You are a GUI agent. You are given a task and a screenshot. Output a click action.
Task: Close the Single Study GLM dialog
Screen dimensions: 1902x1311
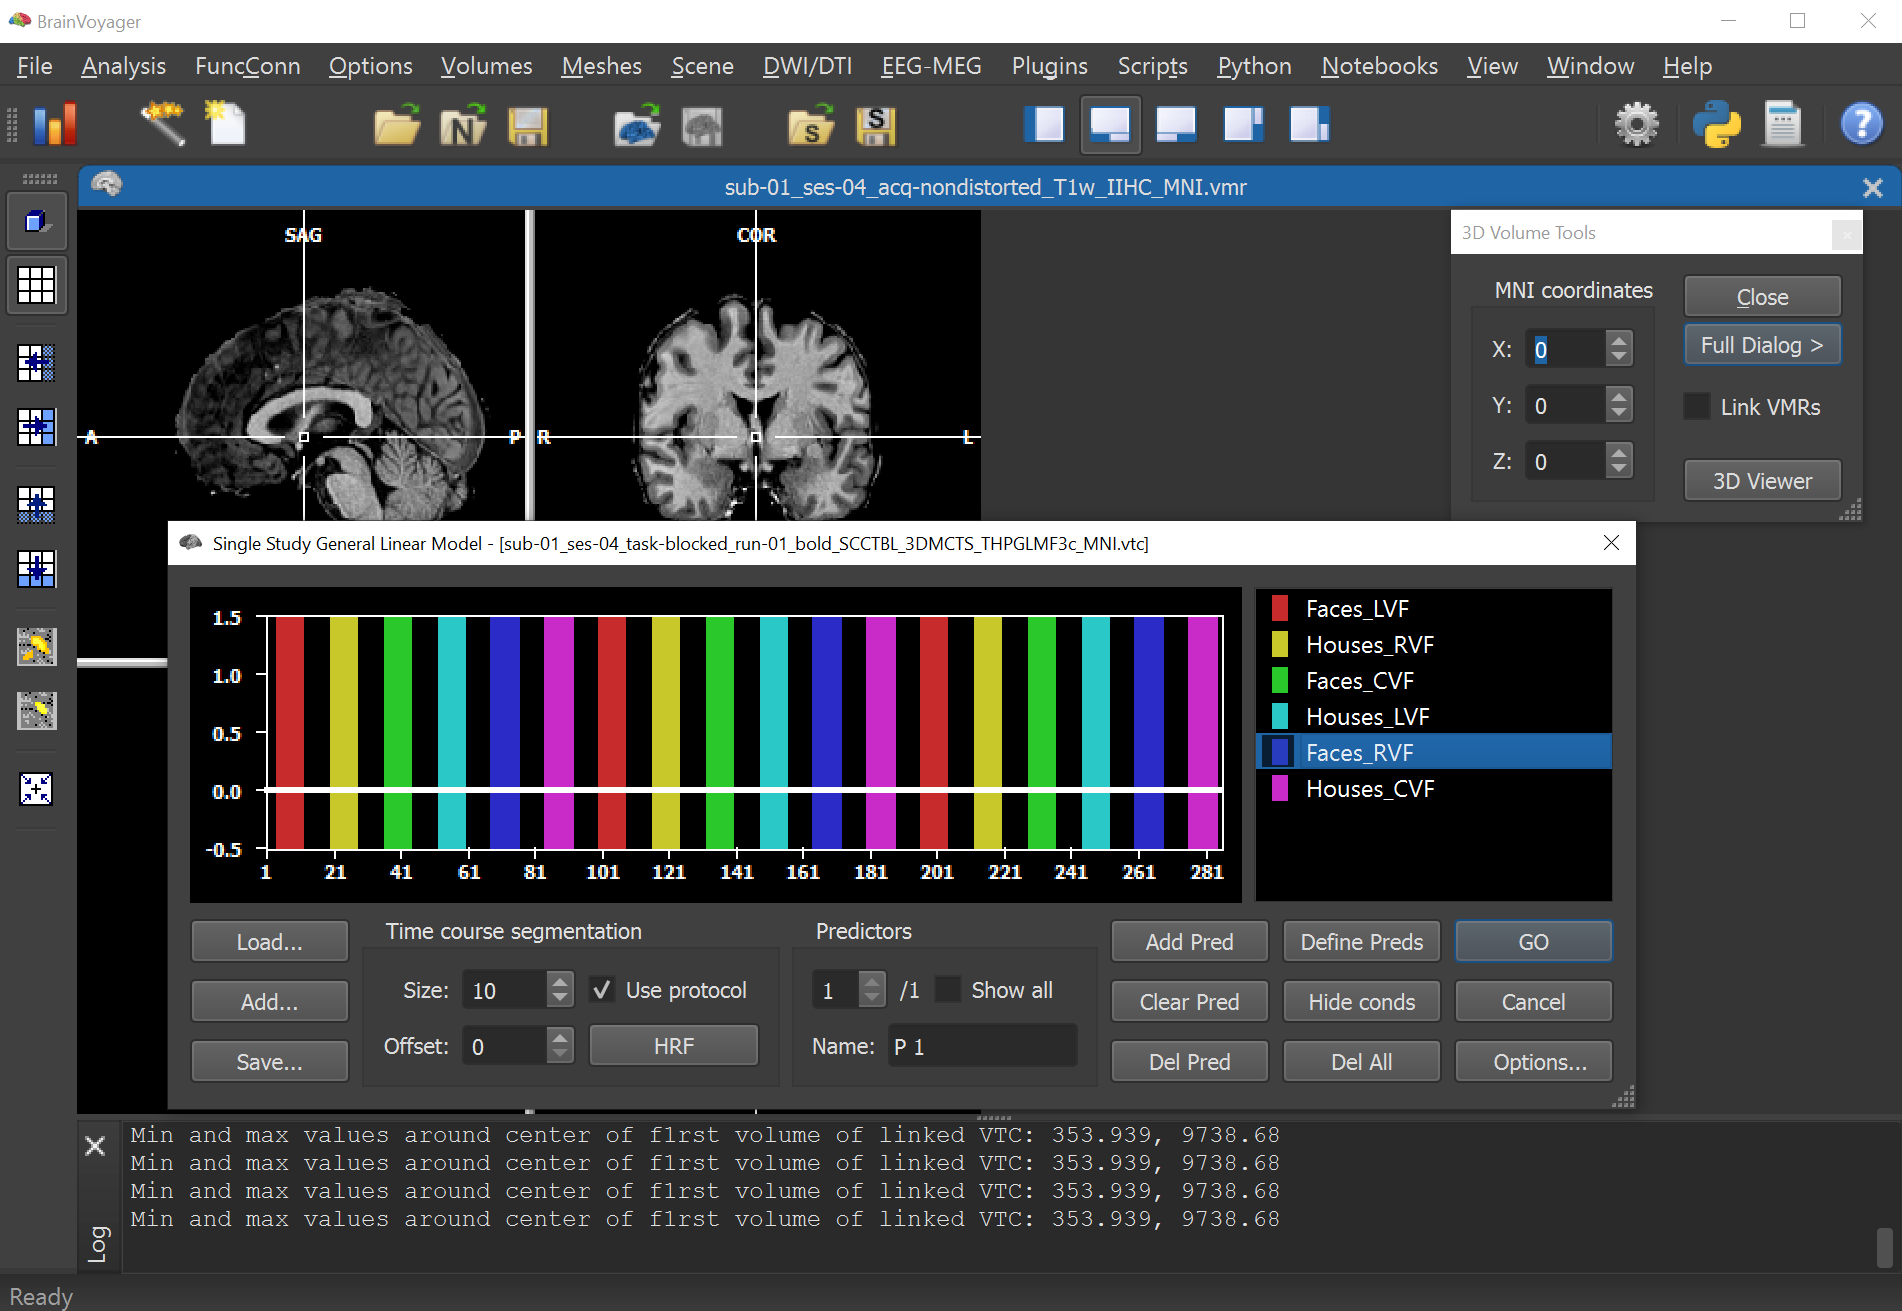point(1611,543)
